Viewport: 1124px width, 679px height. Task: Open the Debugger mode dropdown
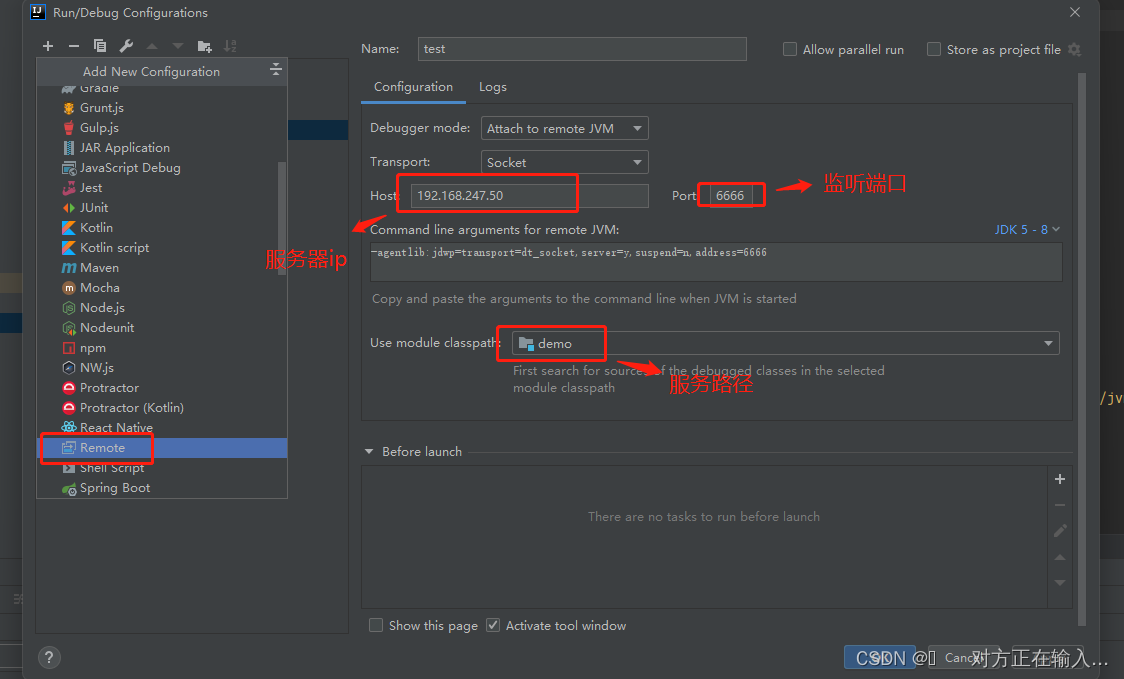point(564,128)
